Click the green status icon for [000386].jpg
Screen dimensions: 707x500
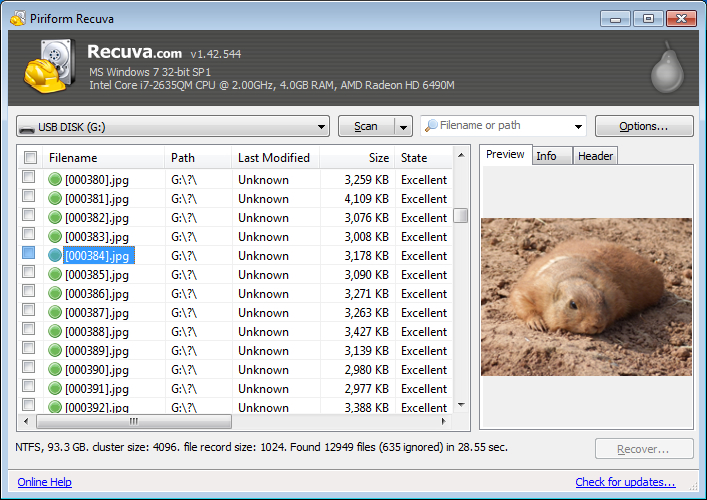click(x=55, y=294)
